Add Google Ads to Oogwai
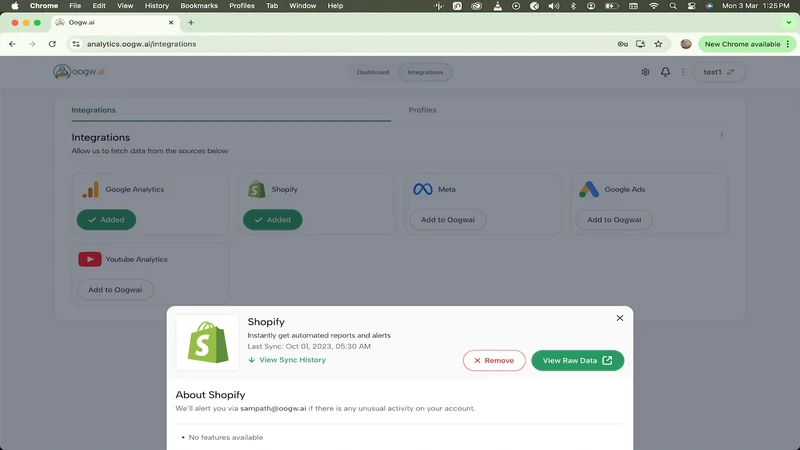Viewport: 800px width, 450px height. coord(614,220)
